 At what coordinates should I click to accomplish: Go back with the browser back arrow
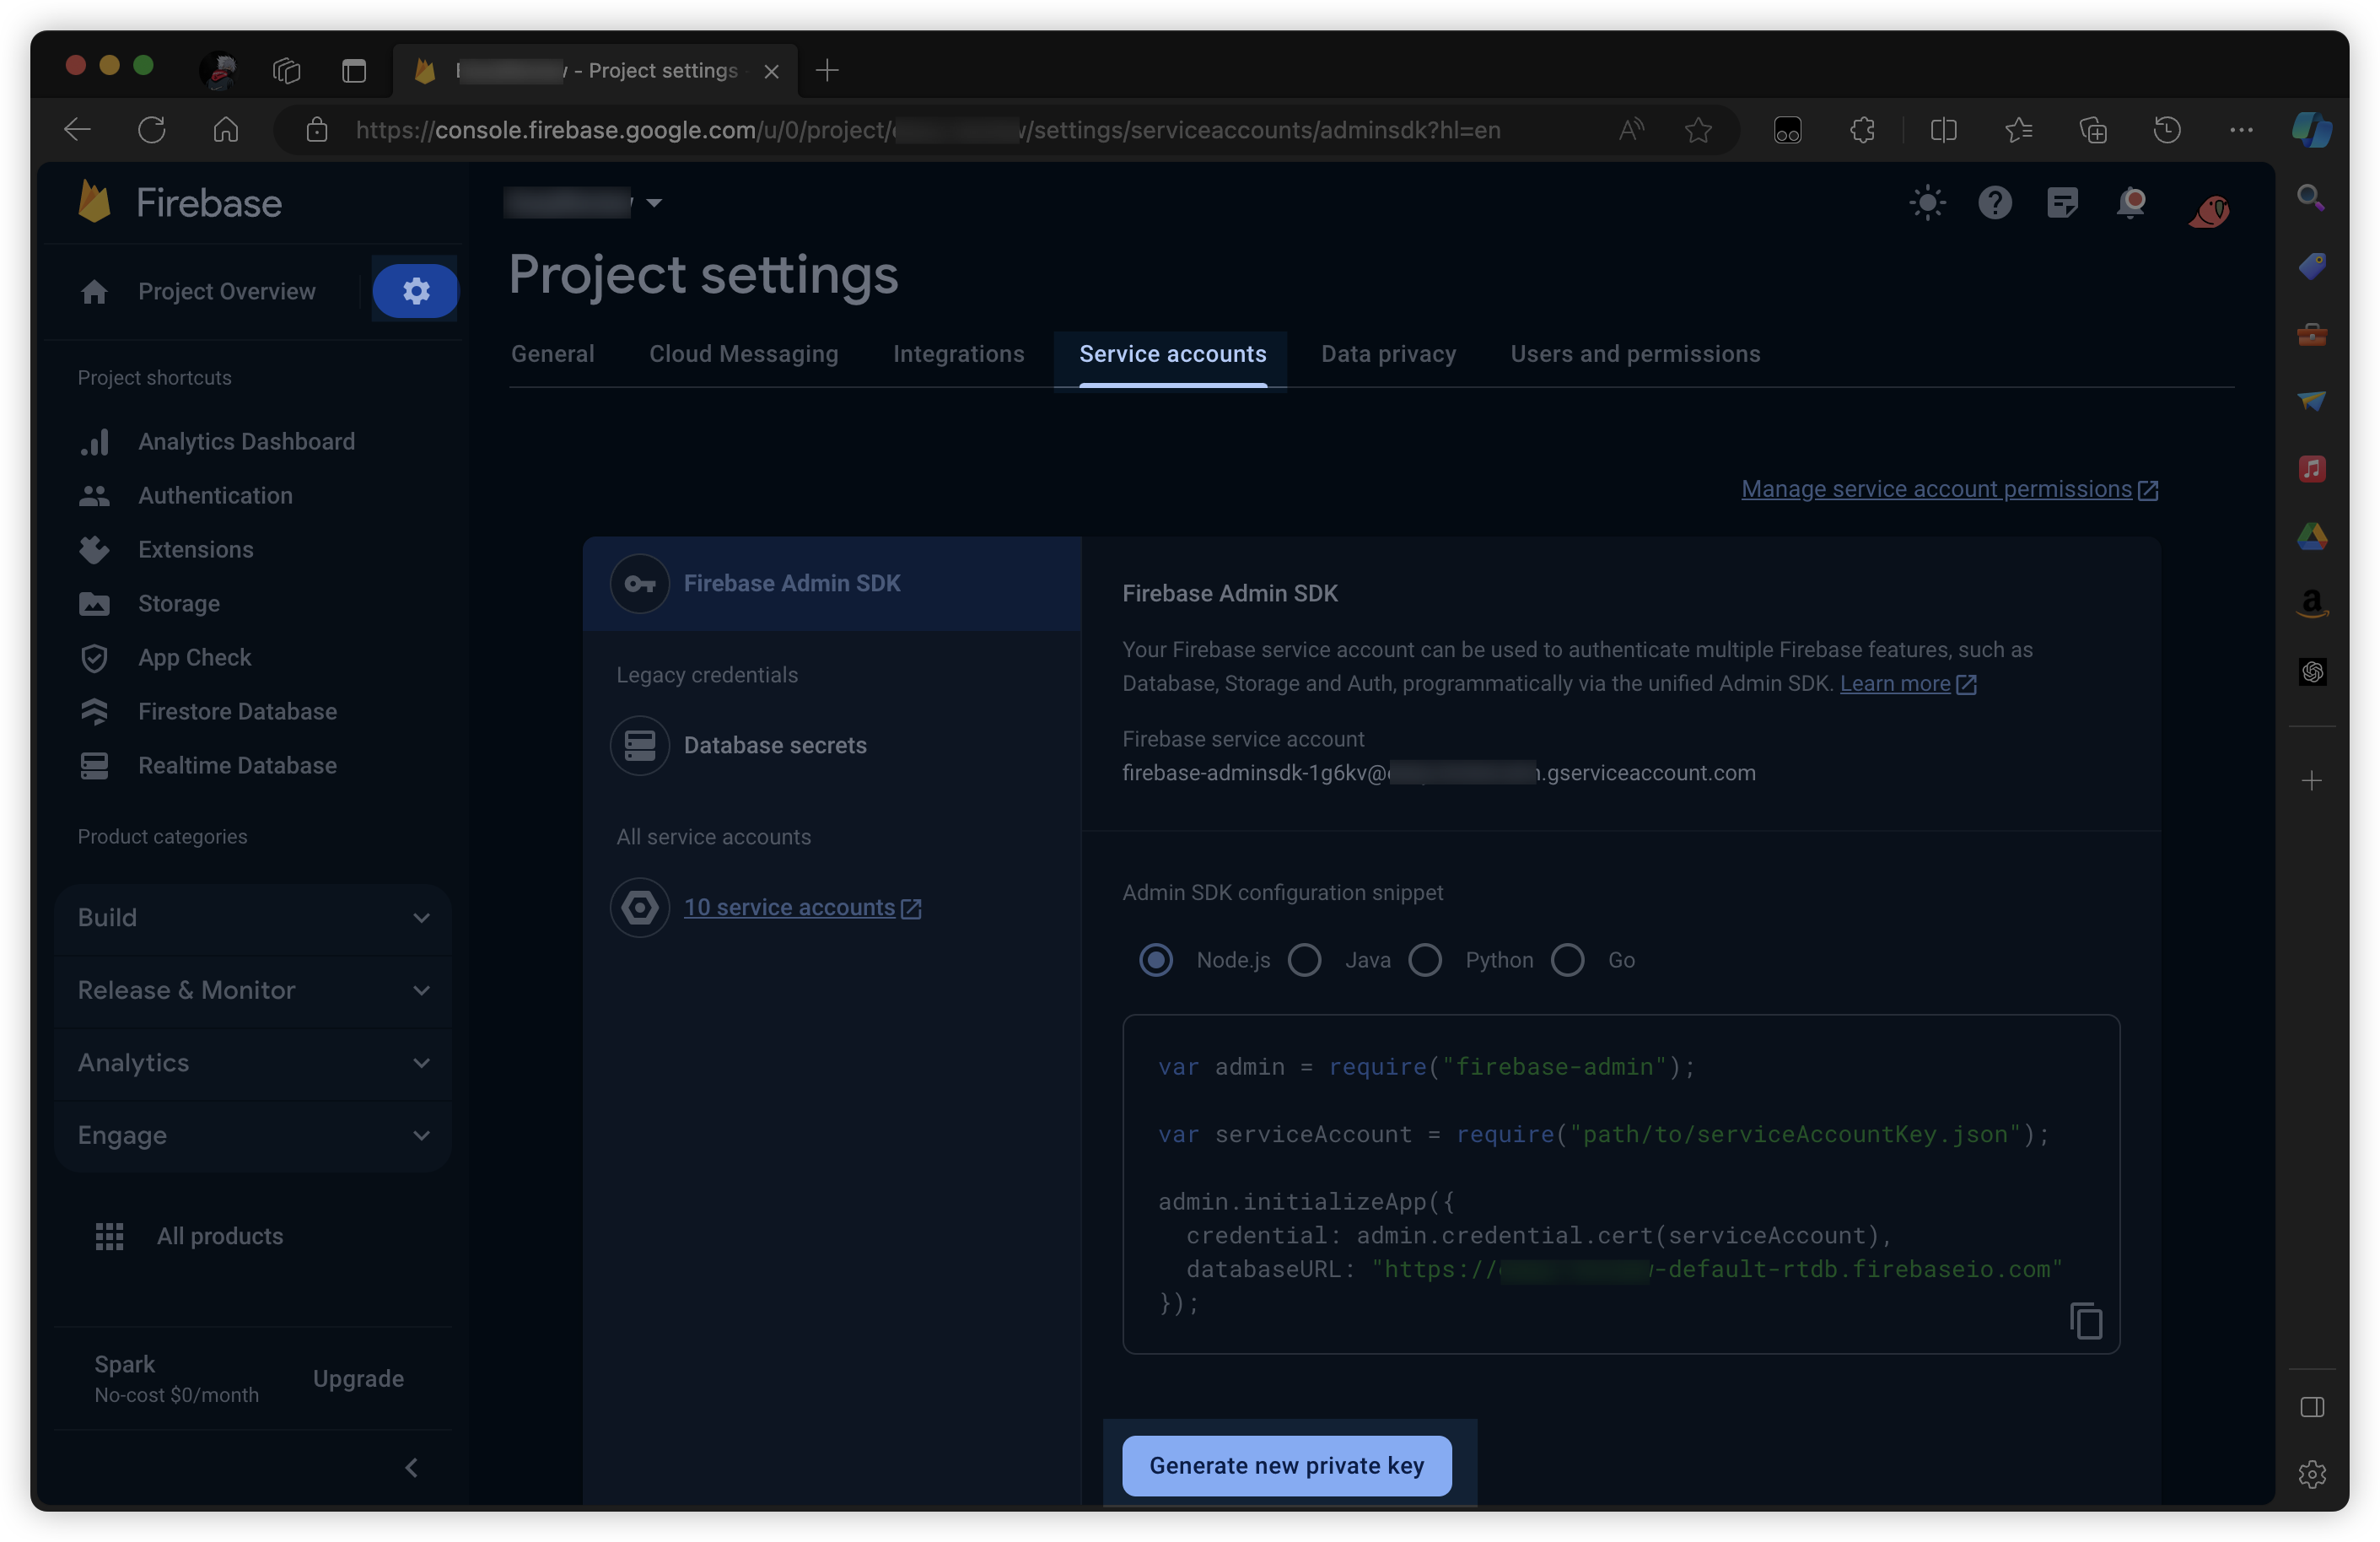[77, 130]
